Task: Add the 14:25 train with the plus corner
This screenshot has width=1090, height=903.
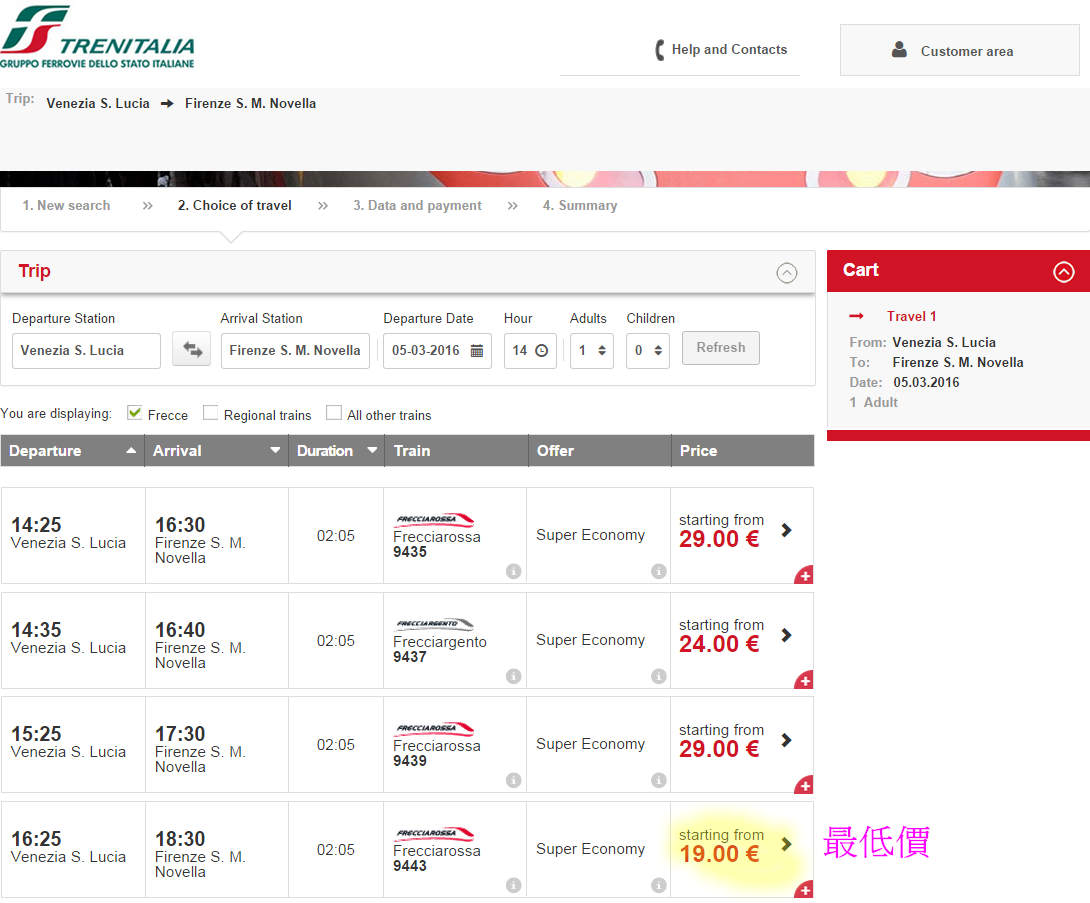Action: [x=805, y=576]
